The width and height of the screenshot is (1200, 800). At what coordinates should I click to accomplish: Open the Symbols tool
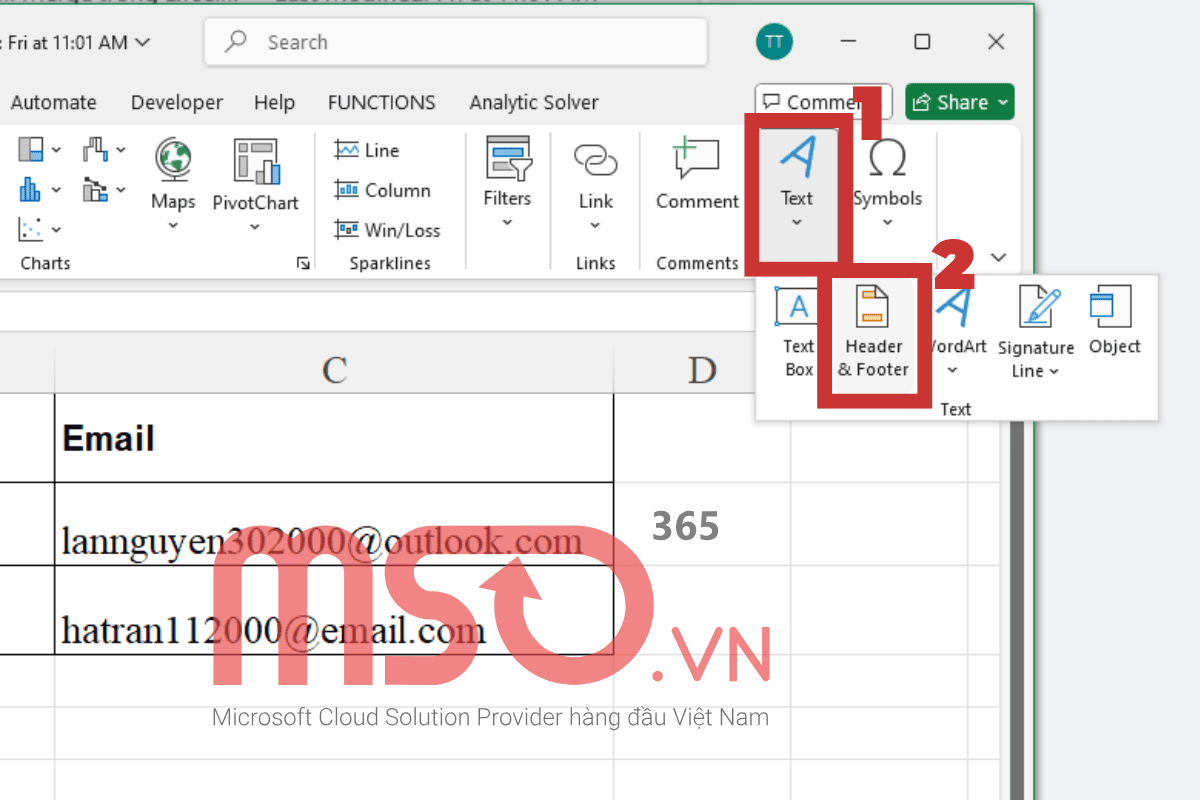click(887, 180)
